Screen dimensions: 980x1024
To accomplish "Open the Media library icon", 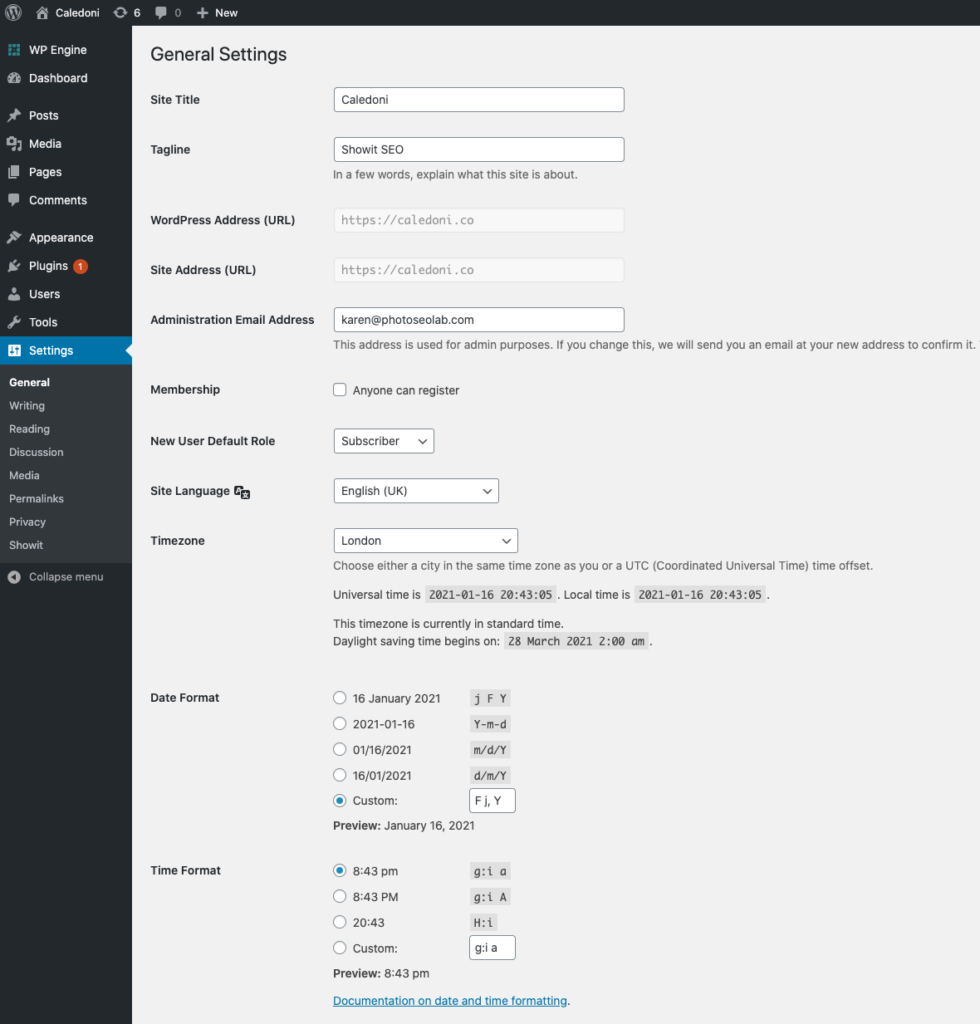I will coord(14,143).
